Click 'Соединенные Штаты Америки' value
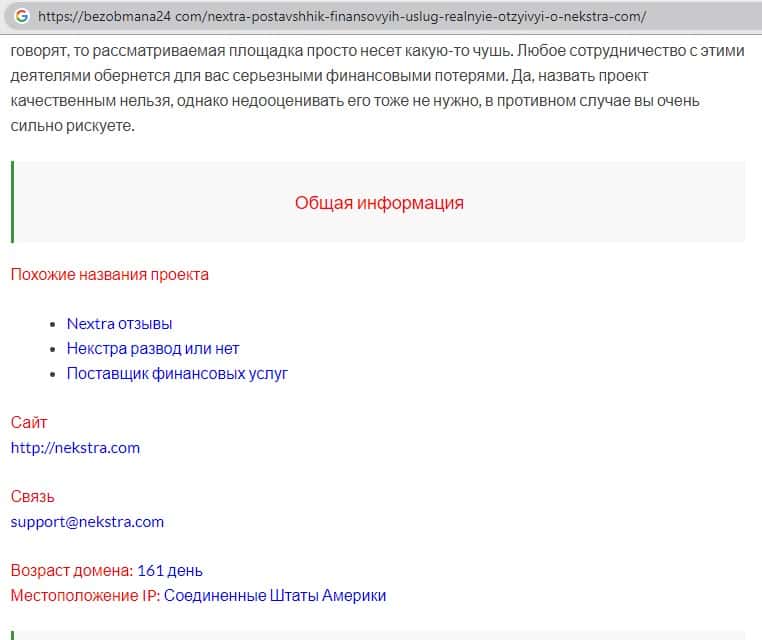The width and height of the screenshot is (762, 640). click(x=275, y=595)
